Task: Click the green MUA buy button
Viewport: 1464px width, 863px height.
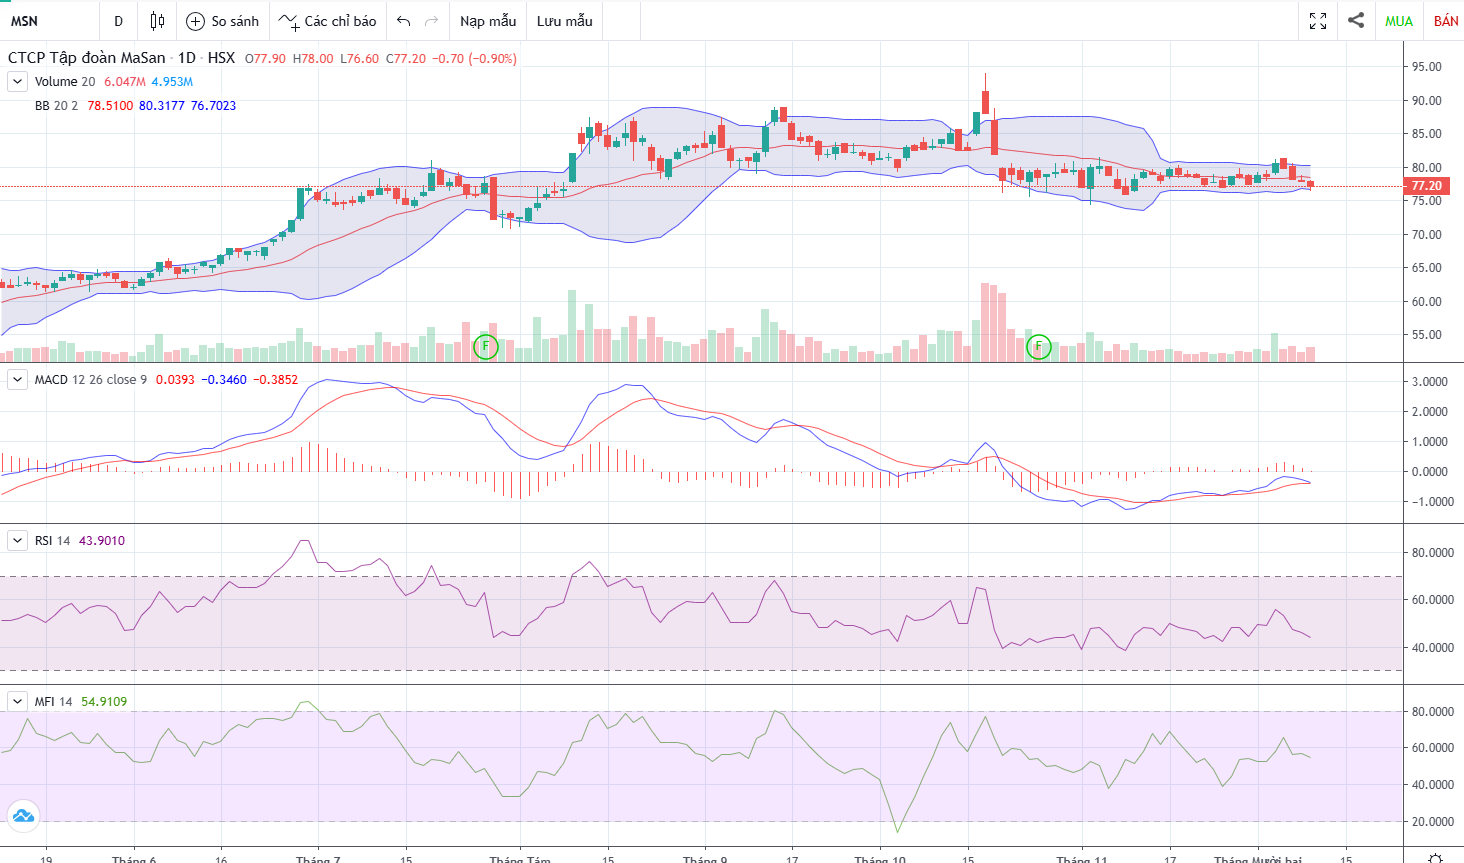Action: 1399,21
